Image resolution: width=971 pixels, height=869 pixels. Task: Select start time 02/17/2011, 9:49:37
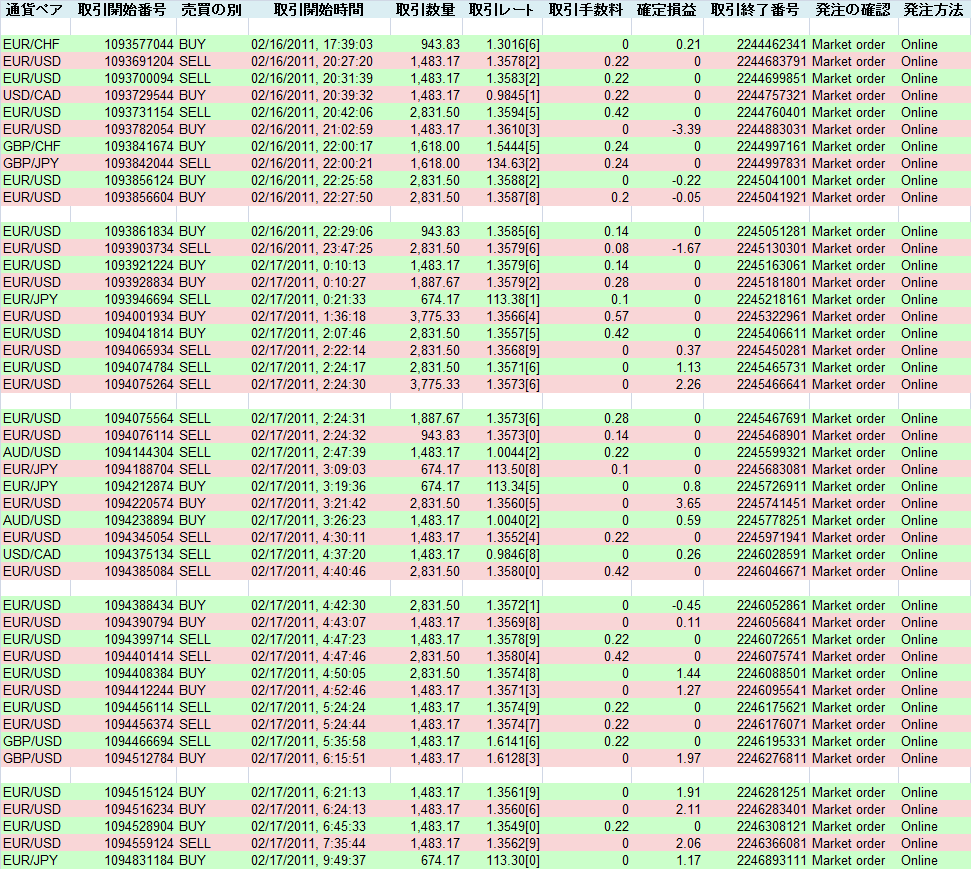pyautogui.click(x=312, y=860)
